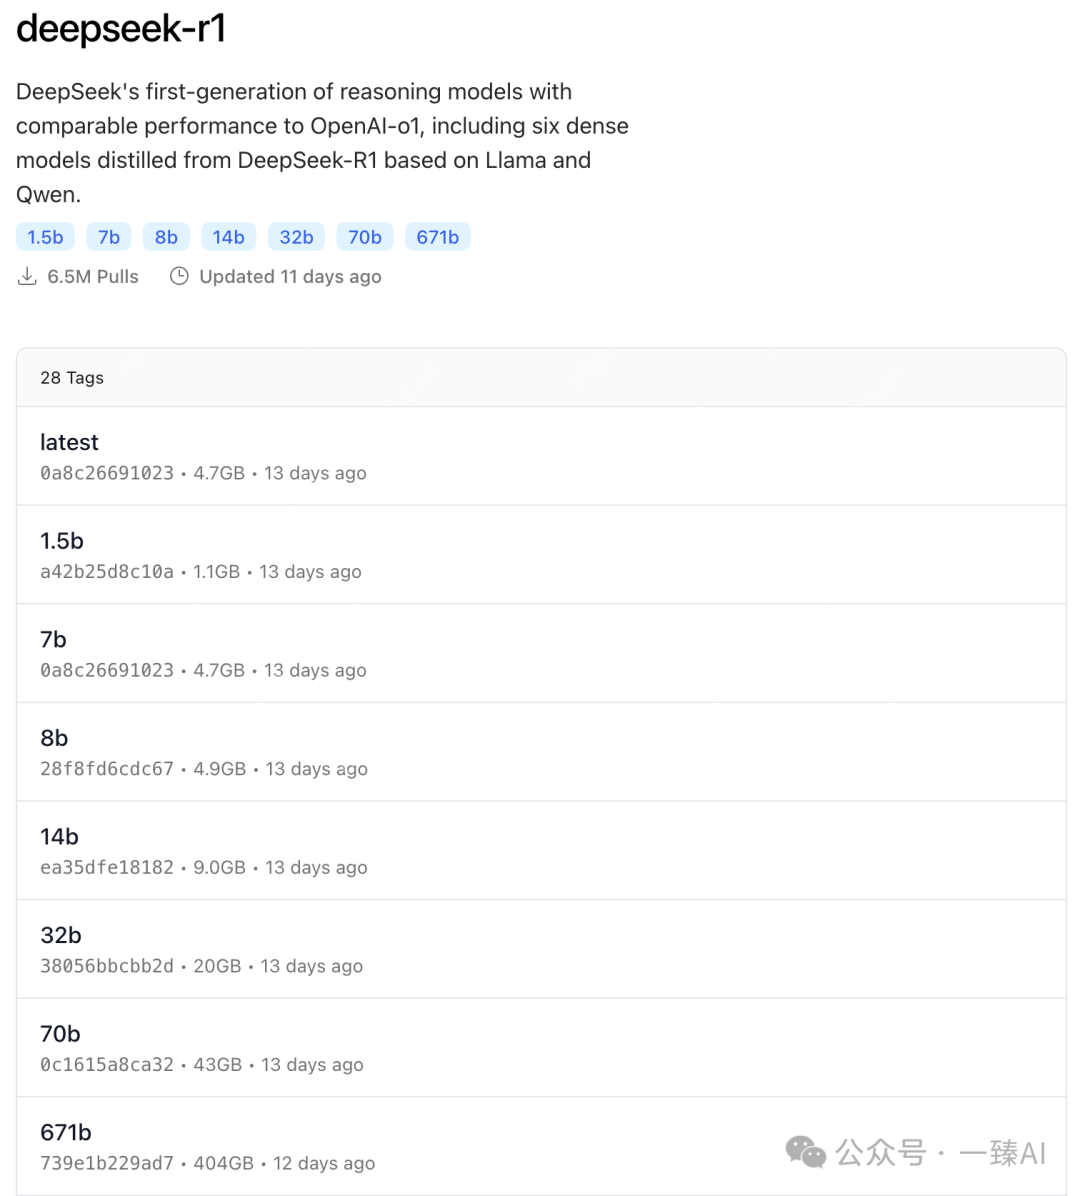Viewport: 1080px width, 1196px height.
Task: Open the latest tag link
Action: tap(69, 442)
